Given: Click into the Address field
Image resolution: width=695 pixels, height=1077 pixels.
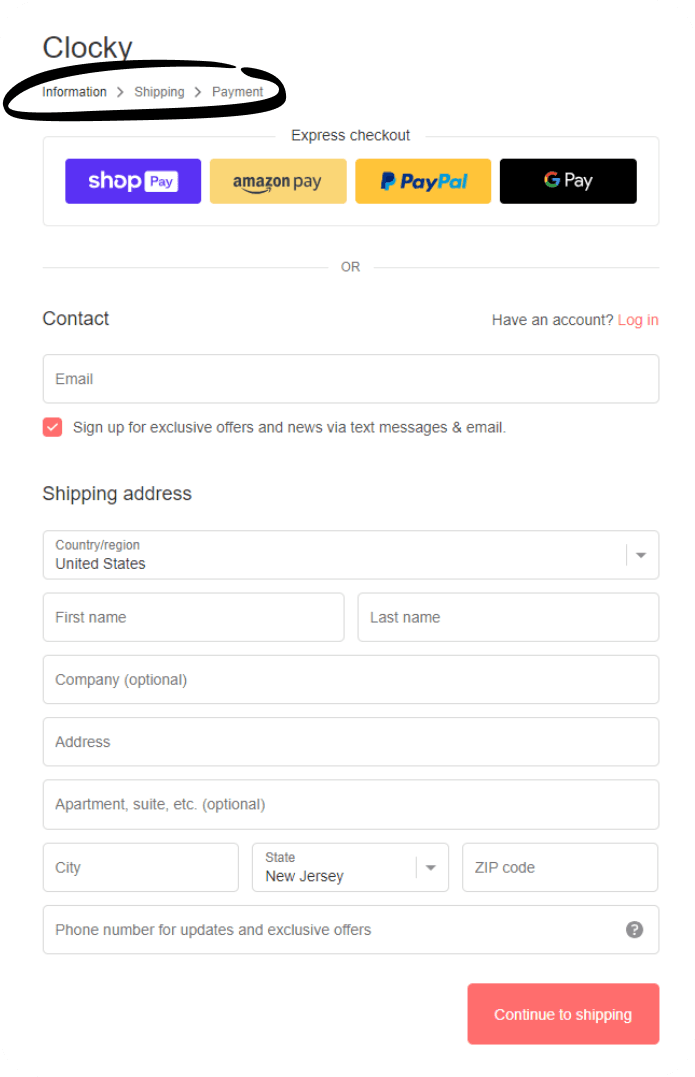Looking at the screenshot, I should coord(351,742).
